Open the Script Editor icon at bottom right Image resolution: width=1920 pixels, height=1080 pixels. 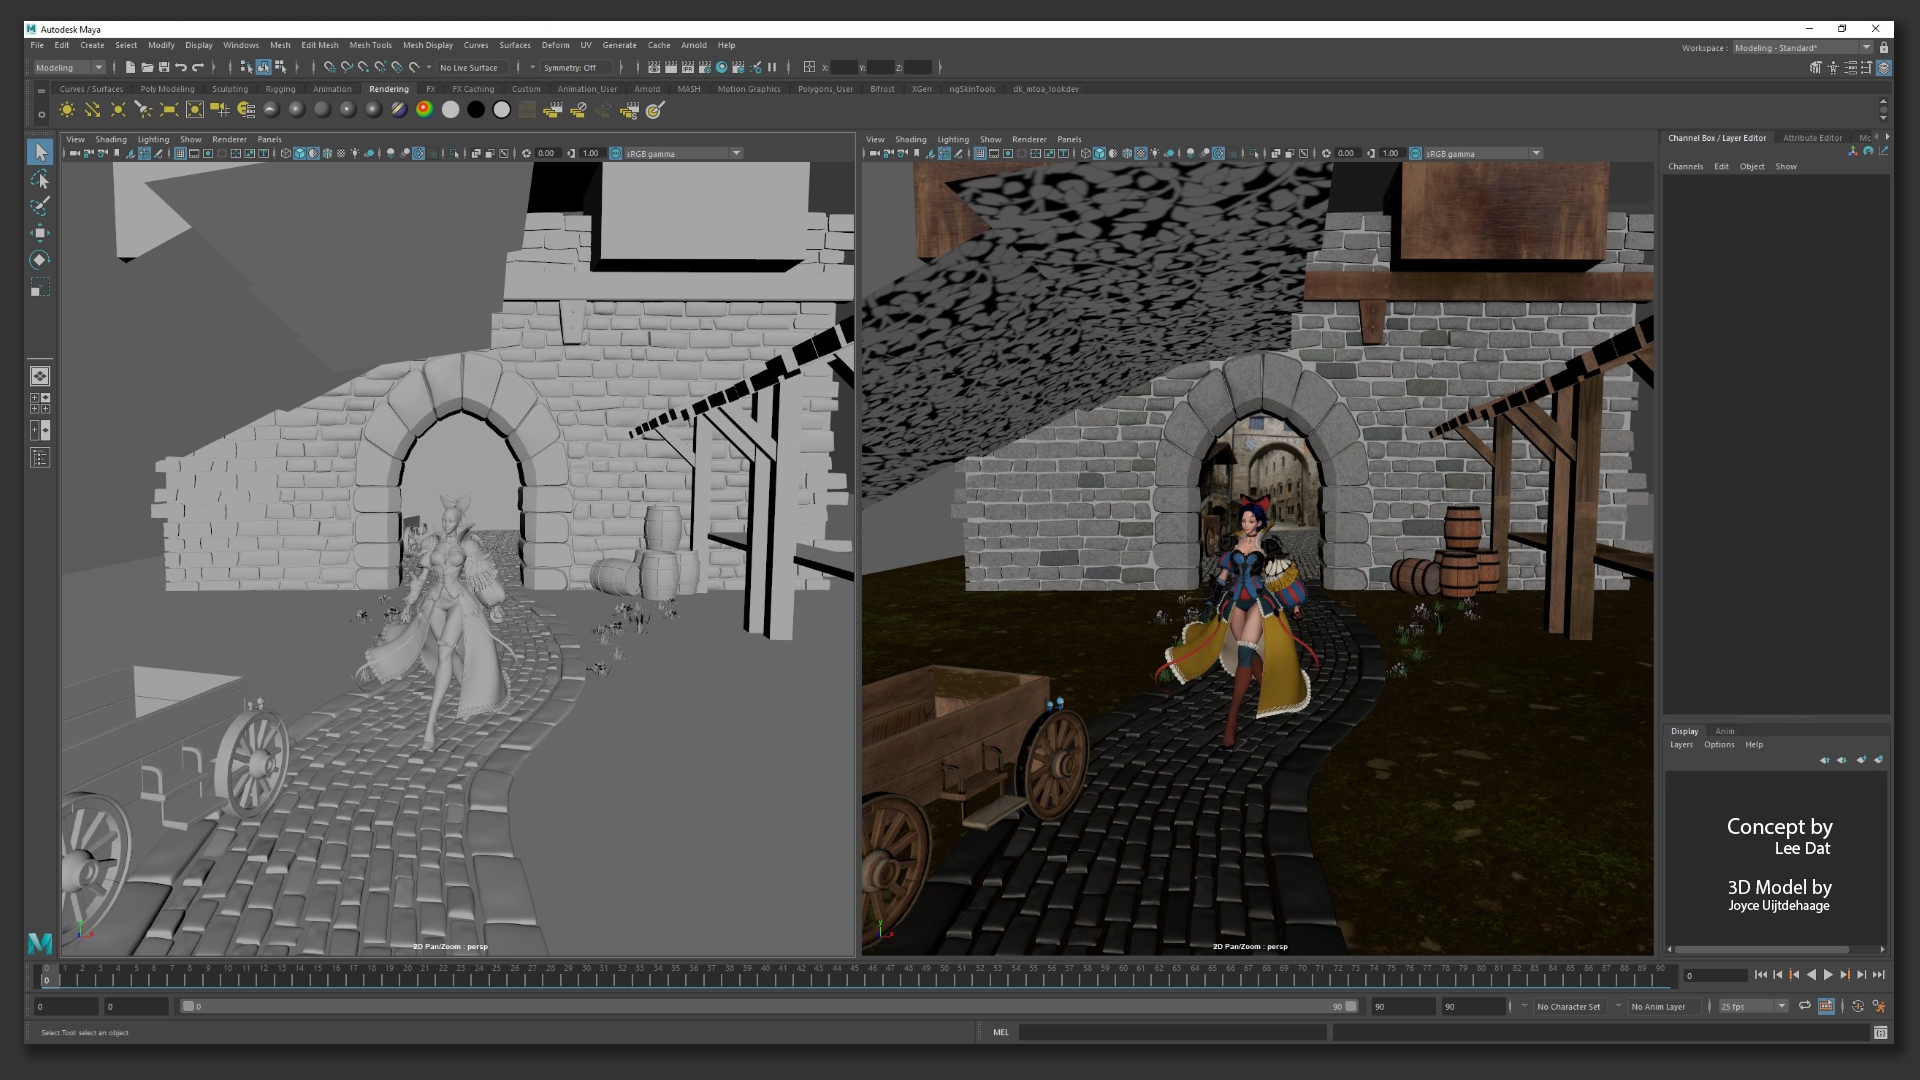click(x=1880, y=1032)
